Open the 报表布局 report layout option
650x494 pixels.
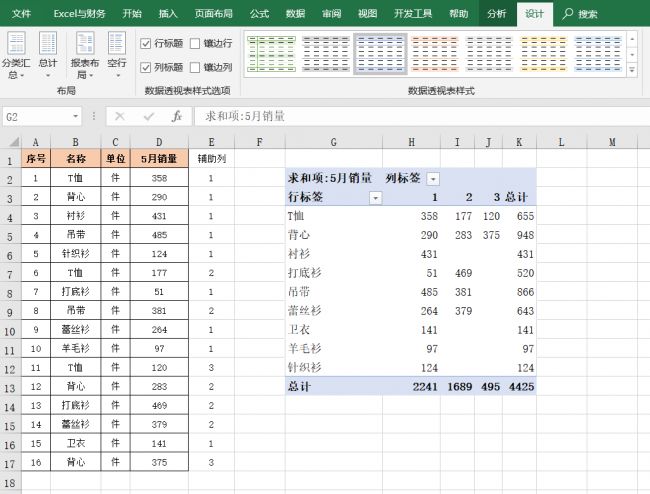click(x=85, y=56)
